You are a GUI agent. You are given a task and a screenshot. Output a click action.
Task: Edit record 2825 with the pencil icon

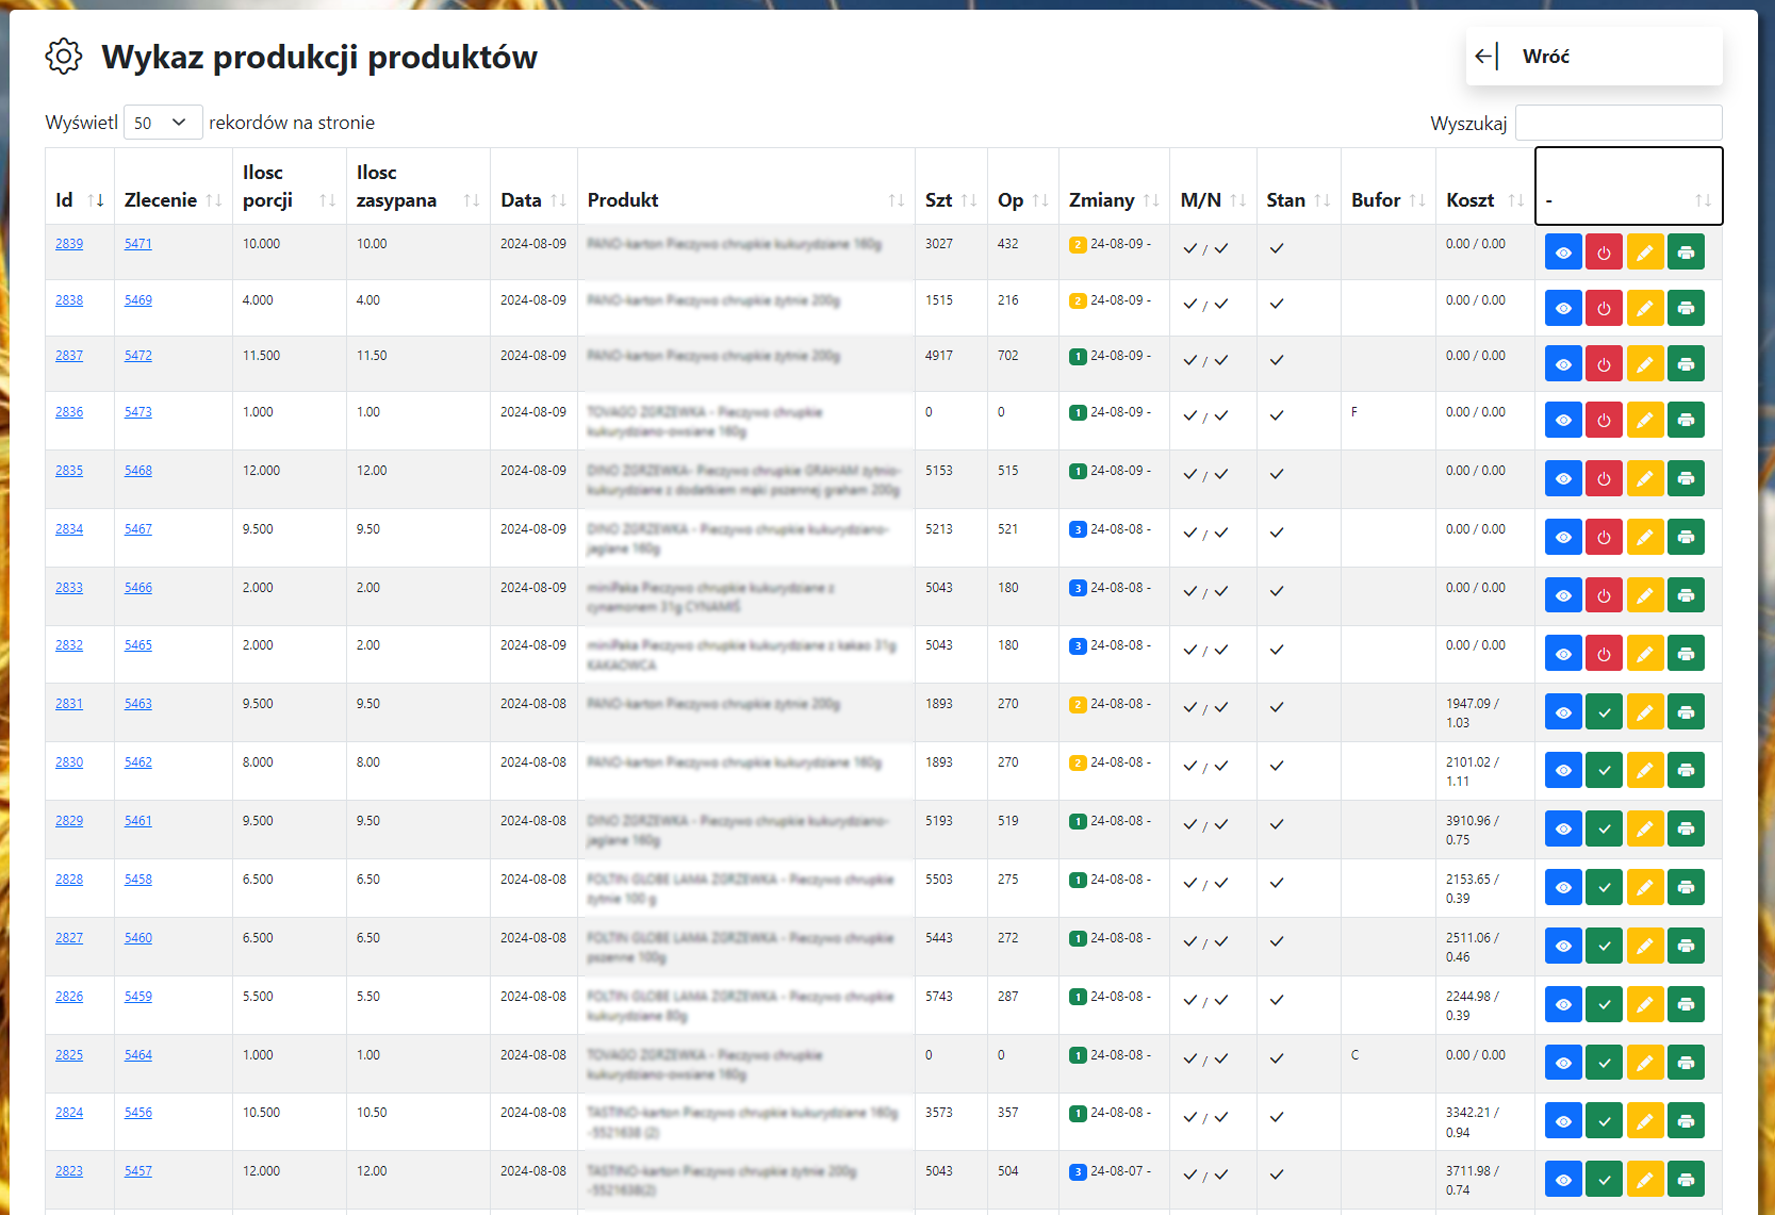tap(1645, 1063)
